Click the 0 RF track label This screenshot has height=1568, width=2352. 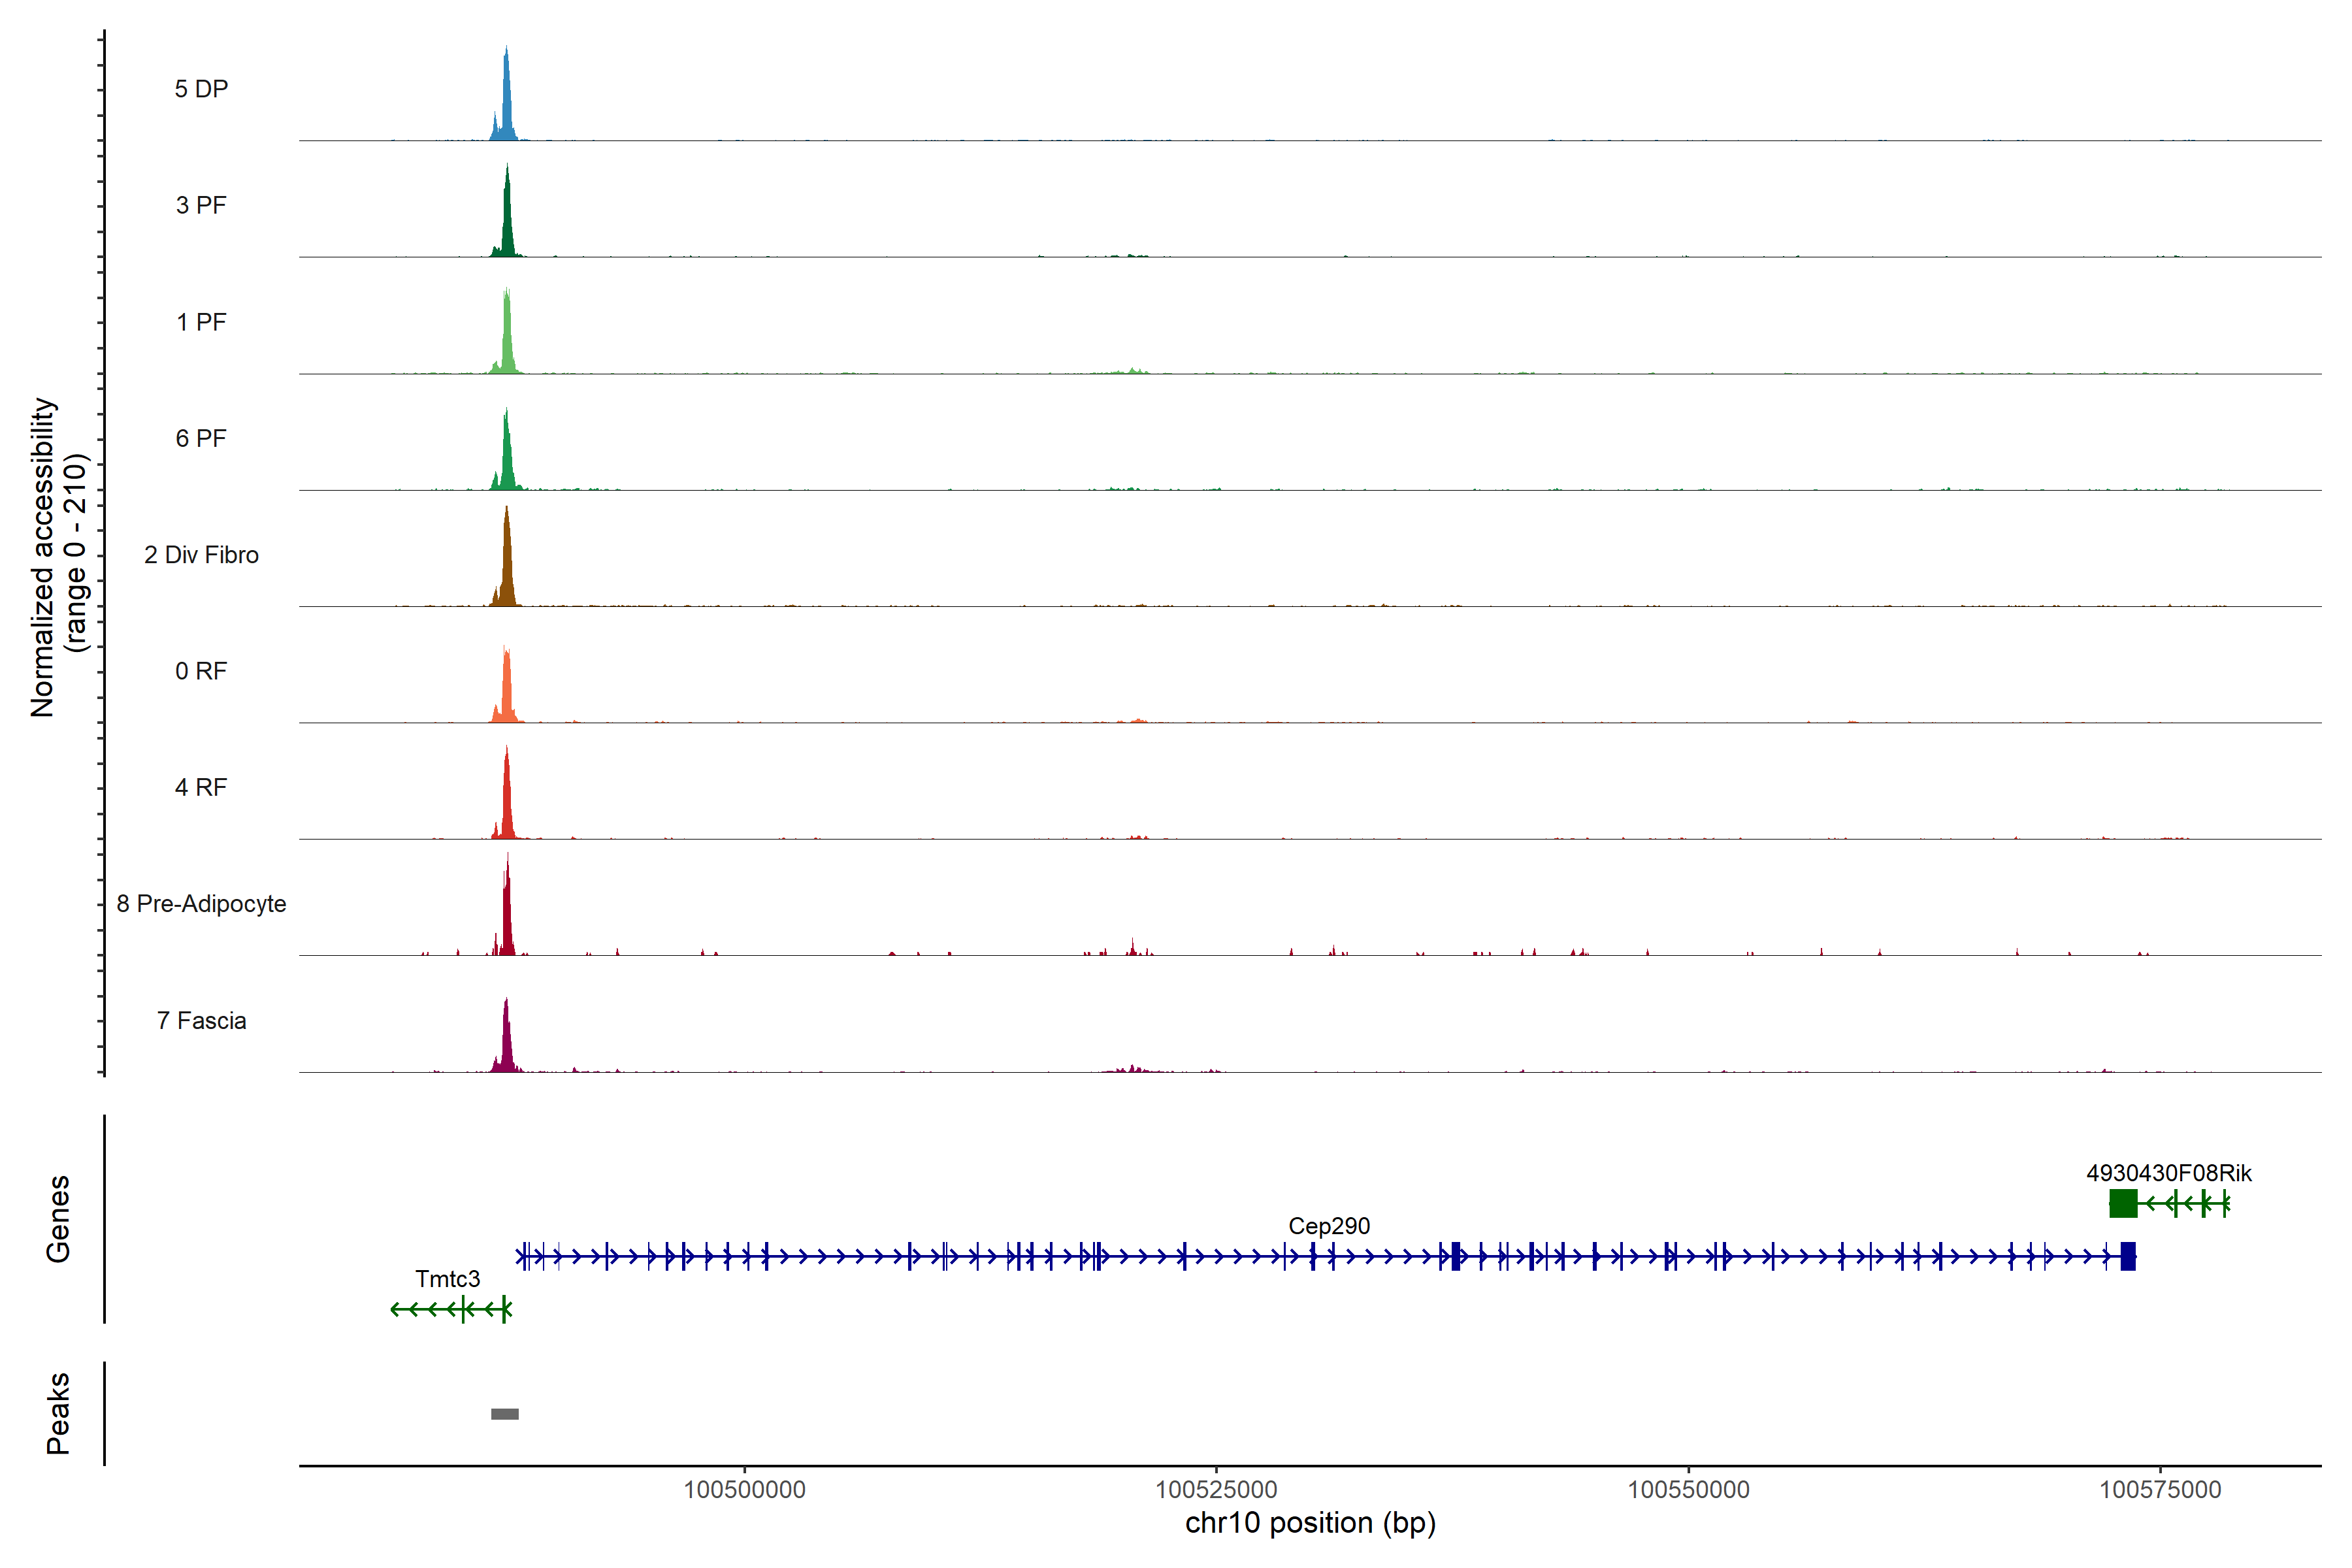(x=201, y=671)
